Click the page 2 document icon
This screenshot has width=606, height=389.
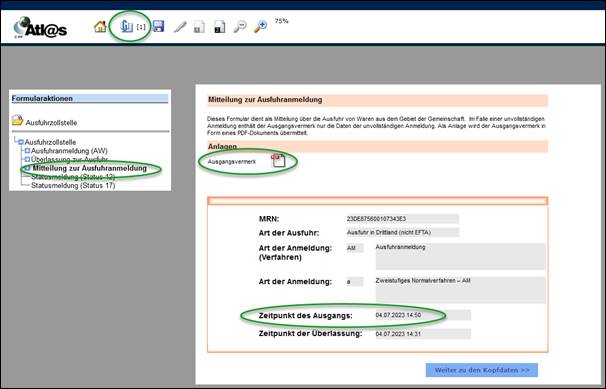click(220, 27)
